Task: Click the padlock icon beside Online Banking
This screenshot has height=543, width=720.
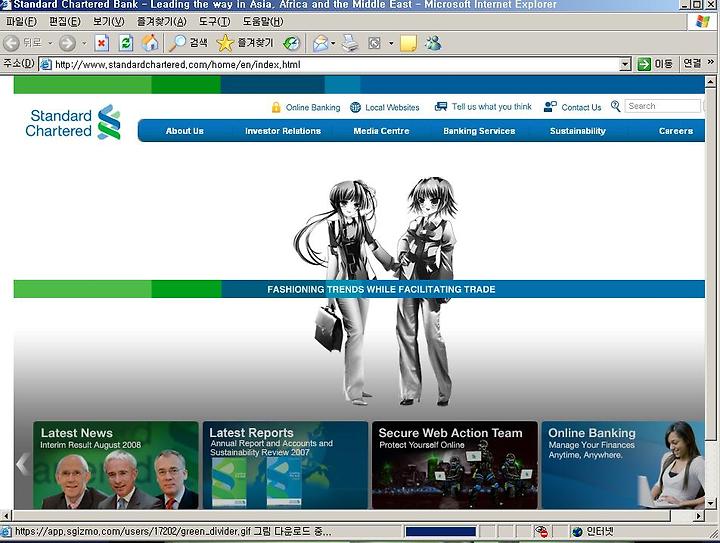Action: [x=276, y=107]
